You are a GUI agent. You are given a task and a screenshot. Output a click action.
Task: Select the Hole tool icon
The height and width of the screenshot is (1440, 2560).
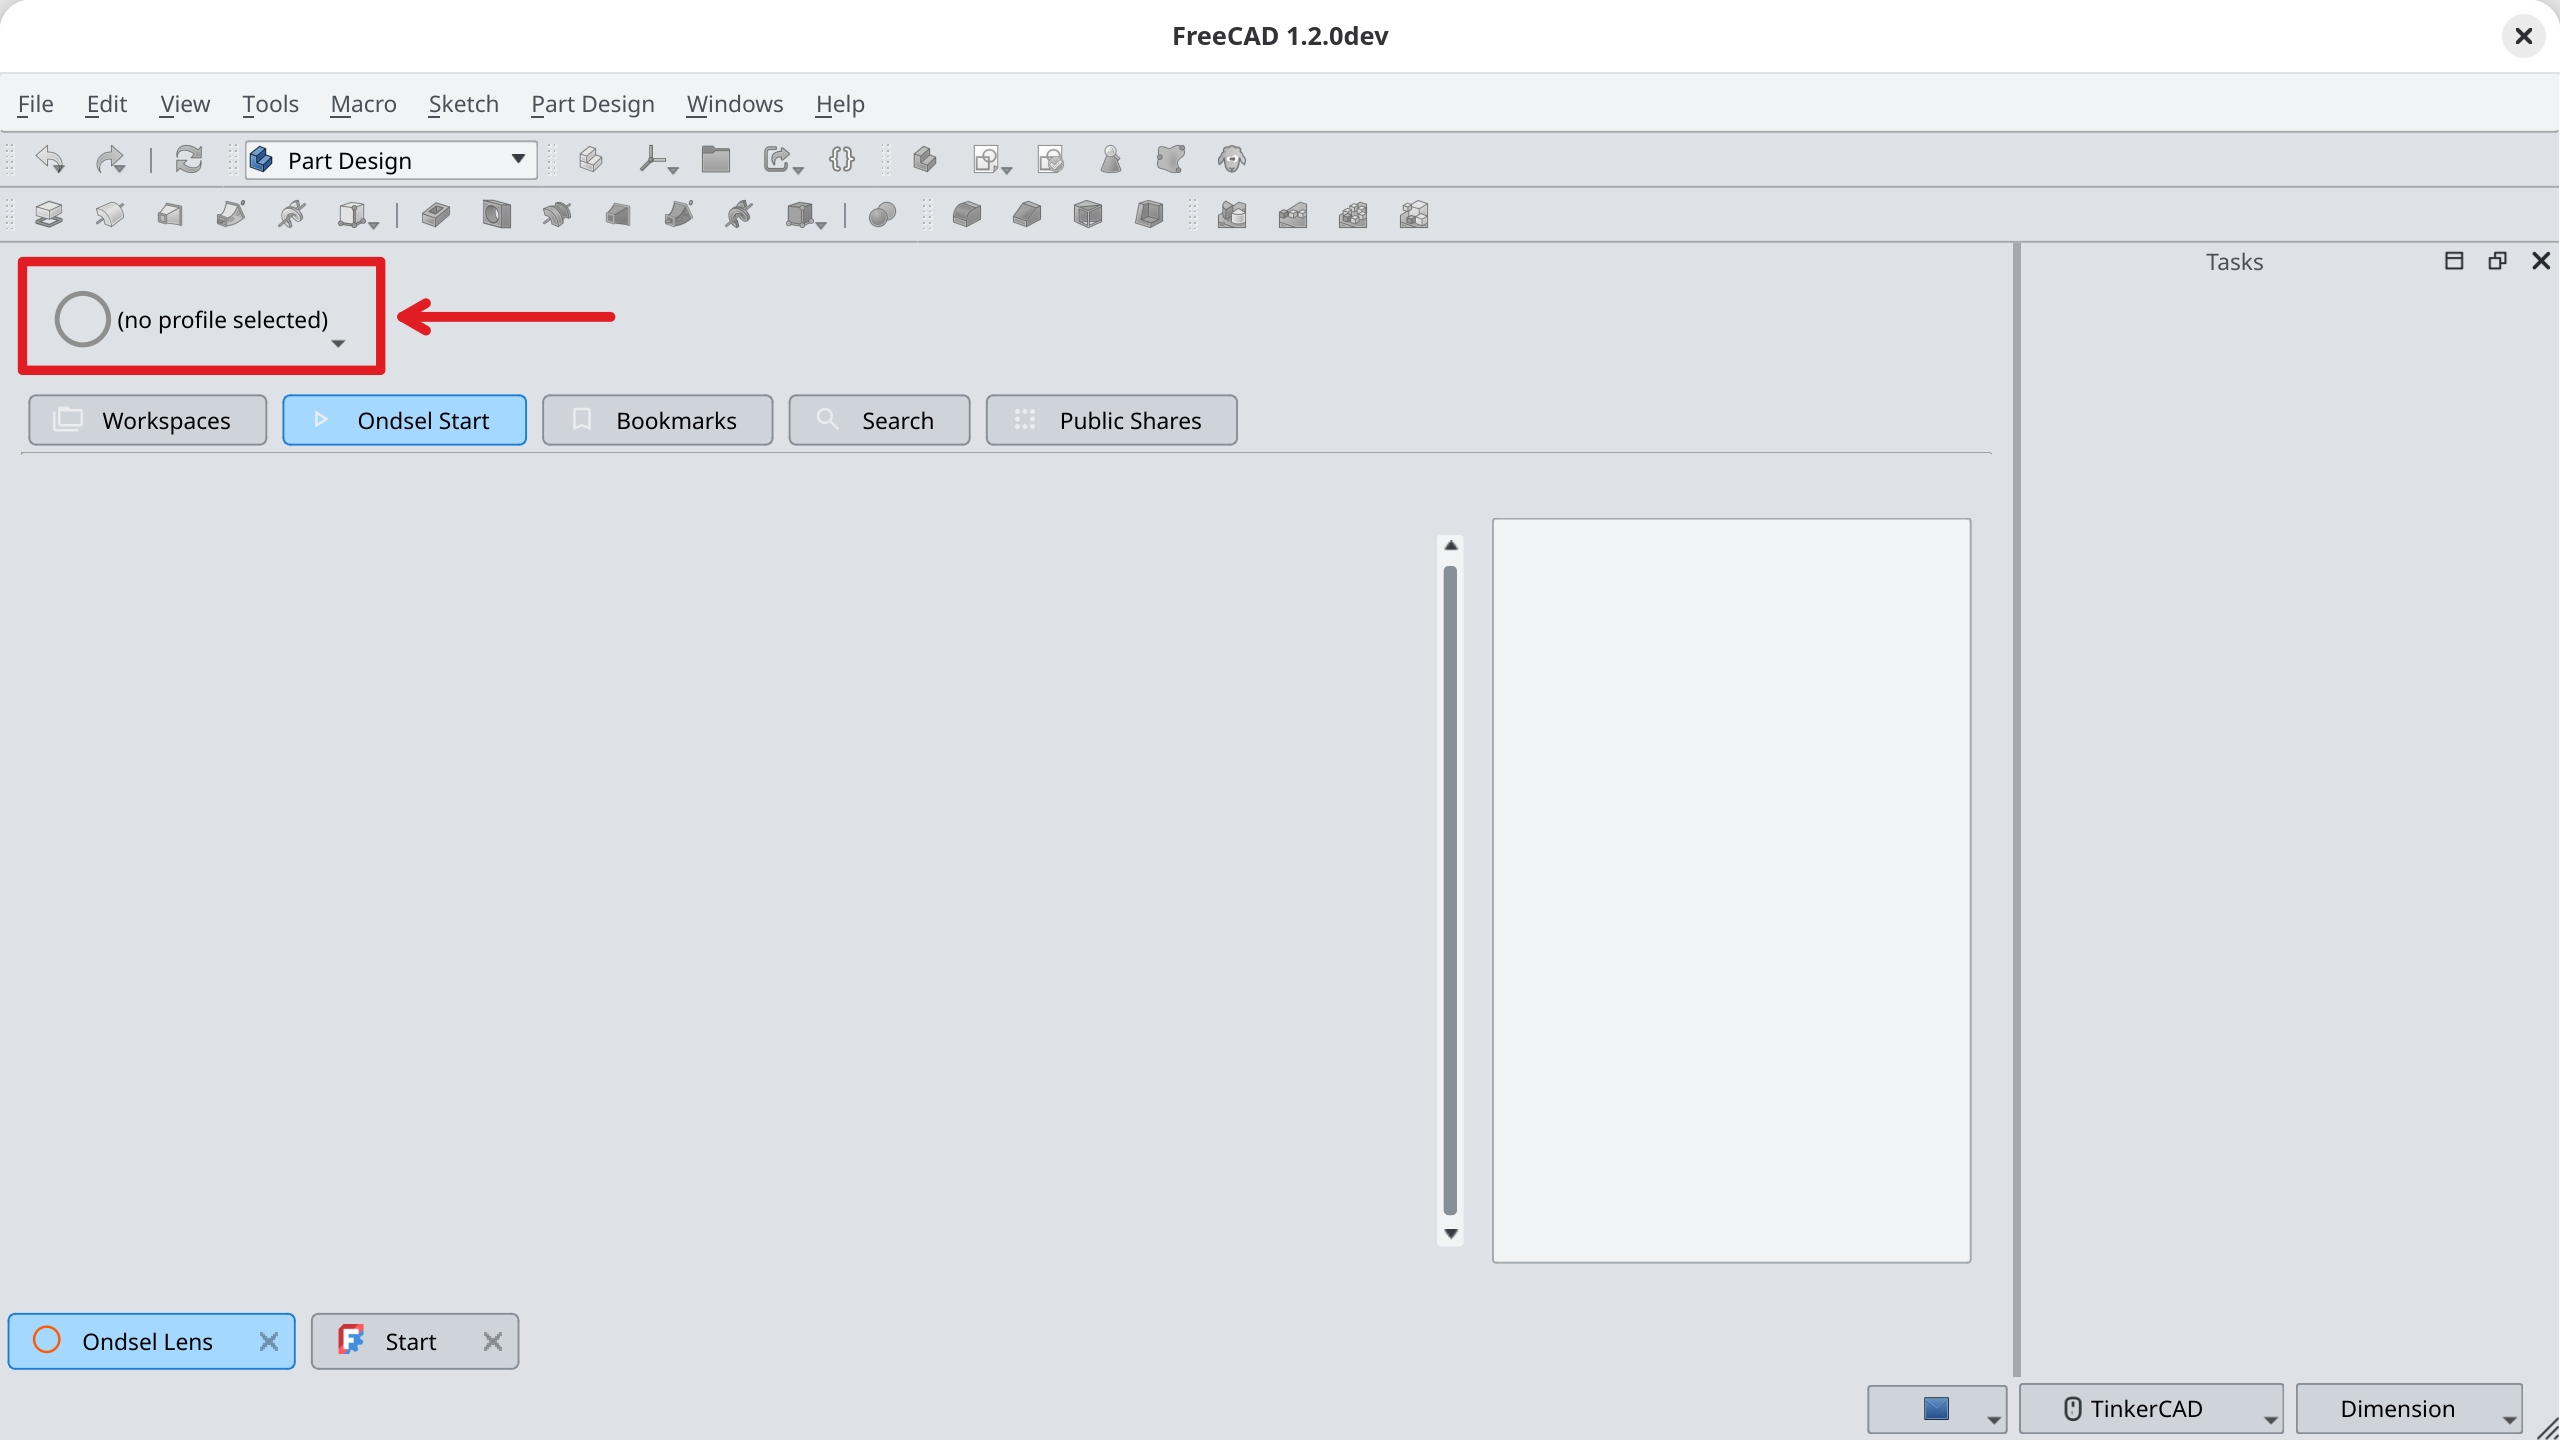pos(496,214)
